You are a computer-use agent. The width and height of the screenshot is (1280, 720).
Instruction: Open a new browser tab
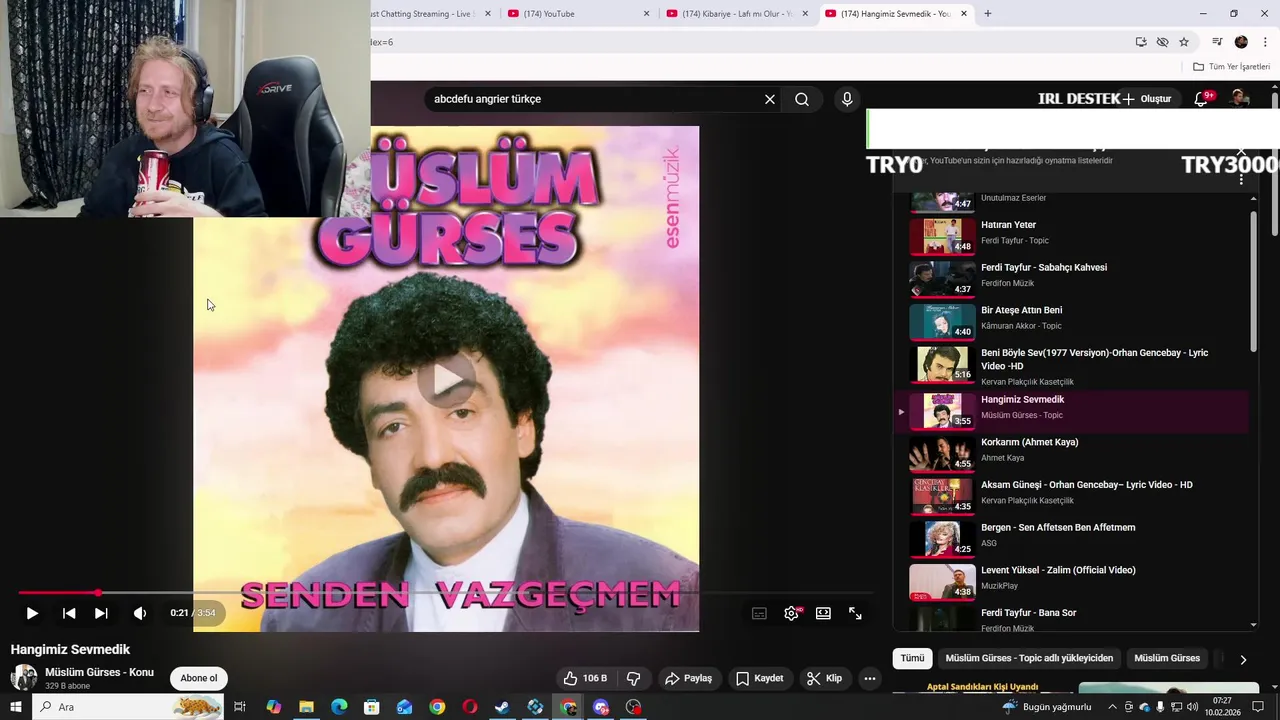point(987,13)
